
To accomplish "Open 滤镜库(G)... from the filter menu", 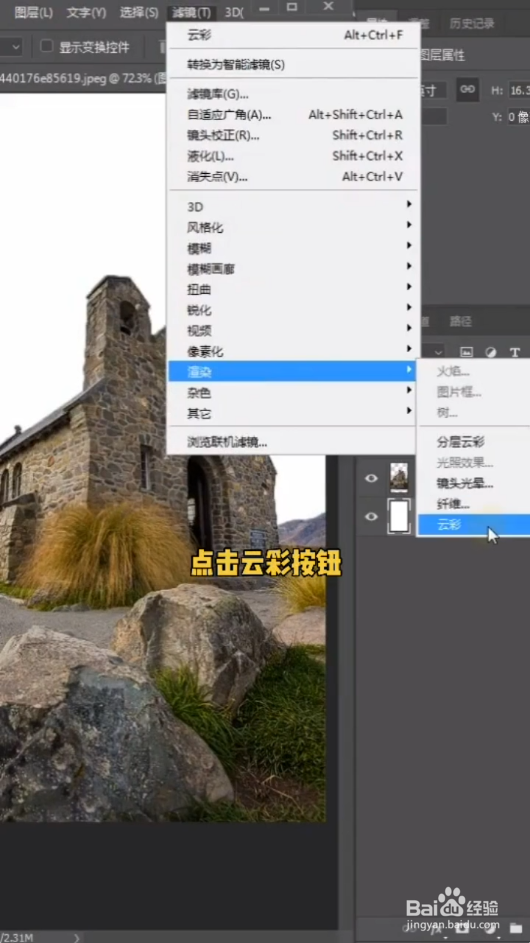I will pyautogui.click(x=218, y=94).
